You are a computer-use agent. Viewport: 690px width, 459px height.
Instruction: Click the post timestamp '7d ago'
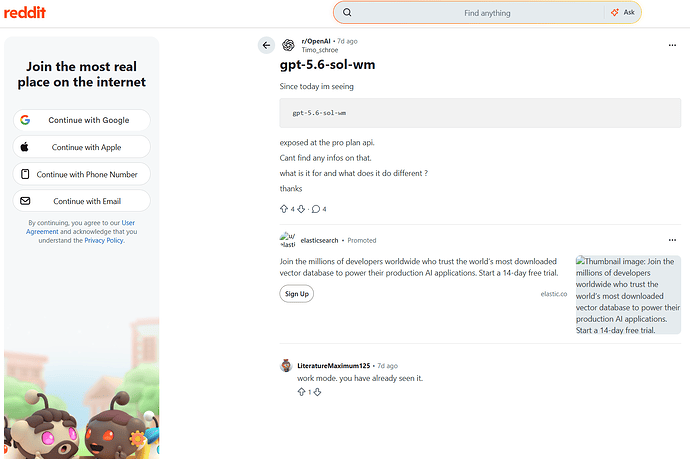tap(347, 41)
